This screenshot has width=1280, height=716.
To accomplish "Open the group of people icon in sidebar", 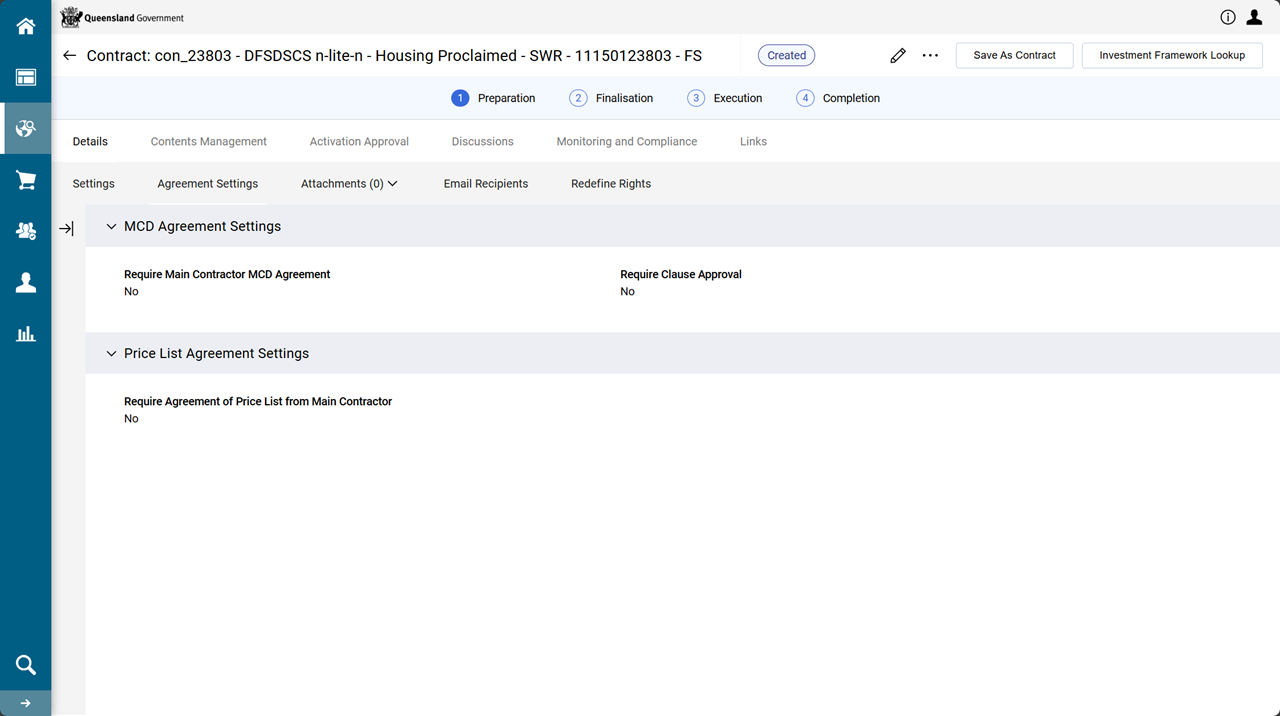I will pos(25,231).
